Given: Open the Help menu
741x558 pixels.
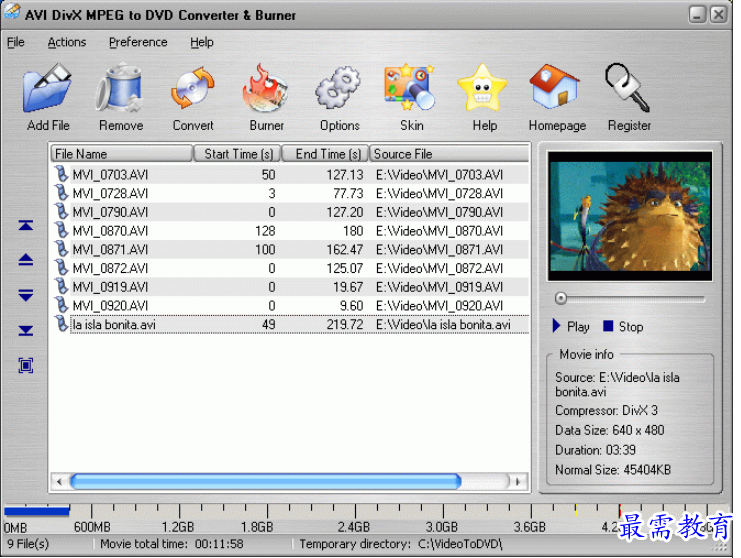Looking at the screenshot, I should coord(202,43).
